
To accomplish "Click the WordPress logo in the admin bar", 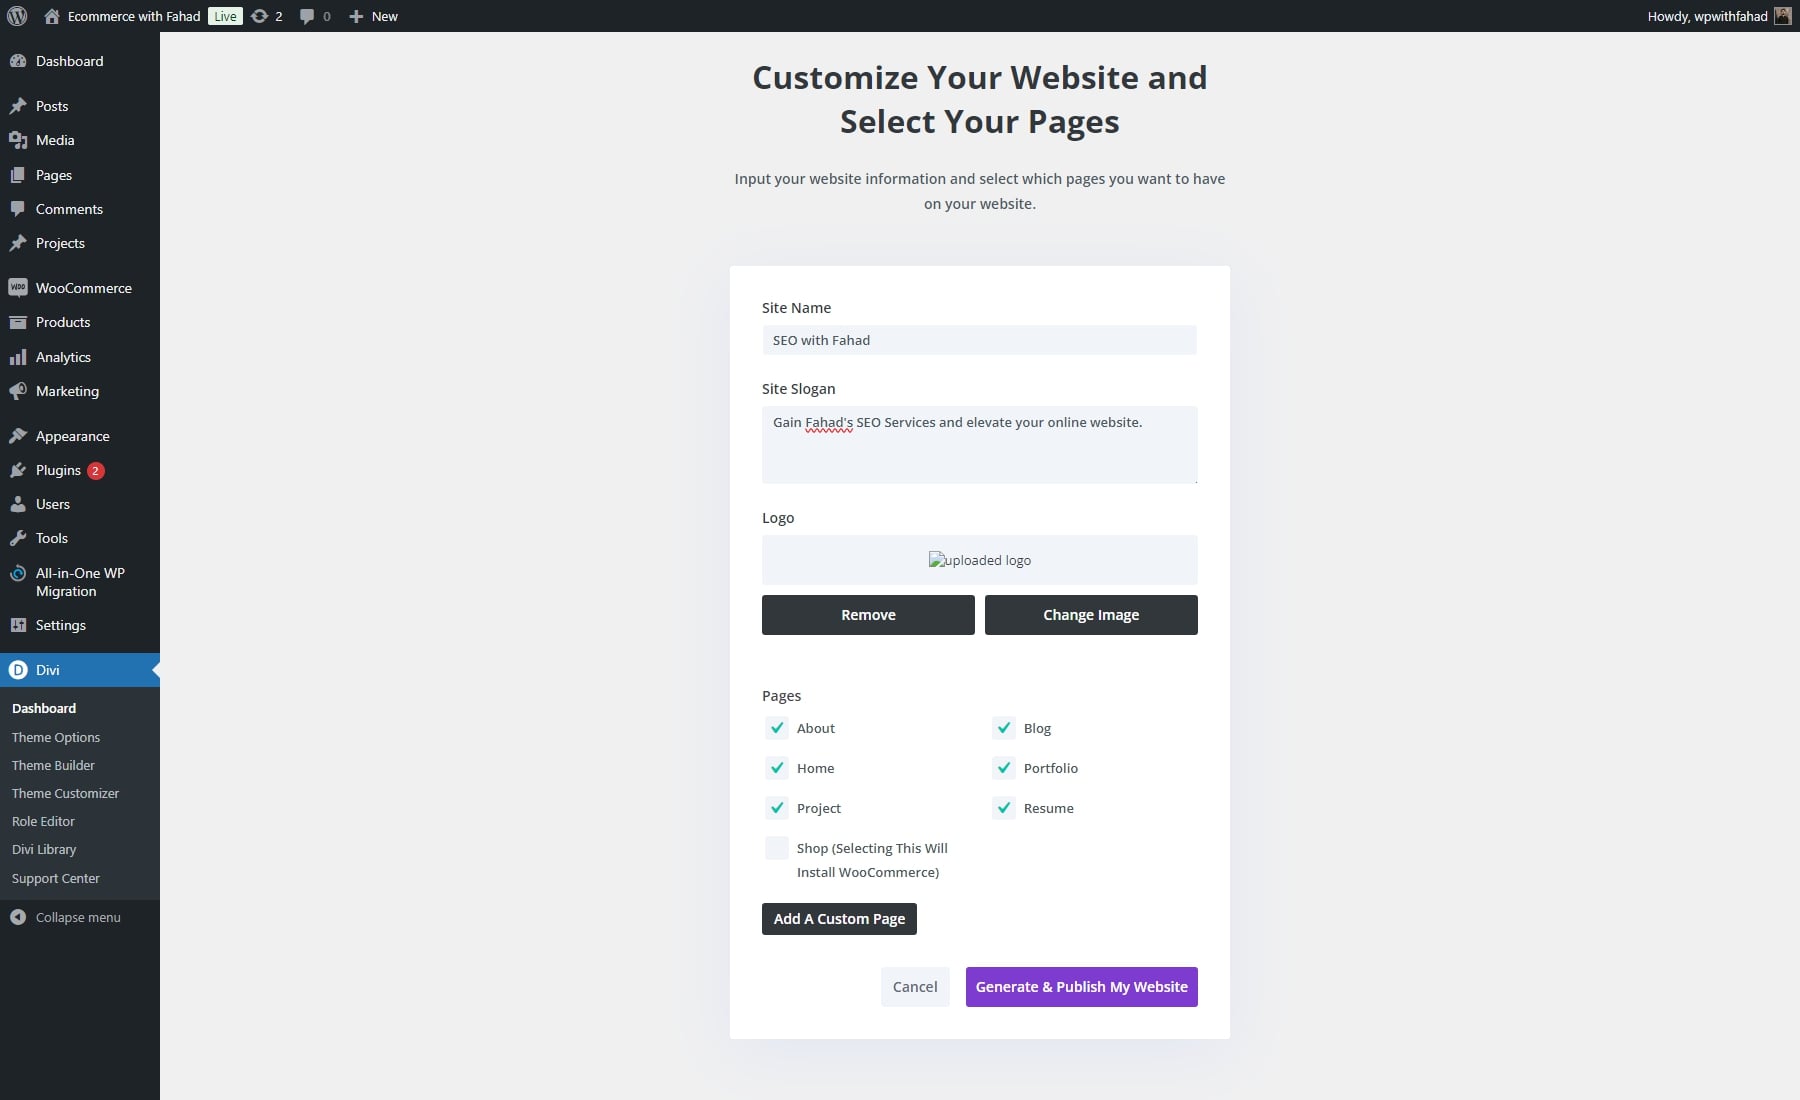I will (16, 16).
